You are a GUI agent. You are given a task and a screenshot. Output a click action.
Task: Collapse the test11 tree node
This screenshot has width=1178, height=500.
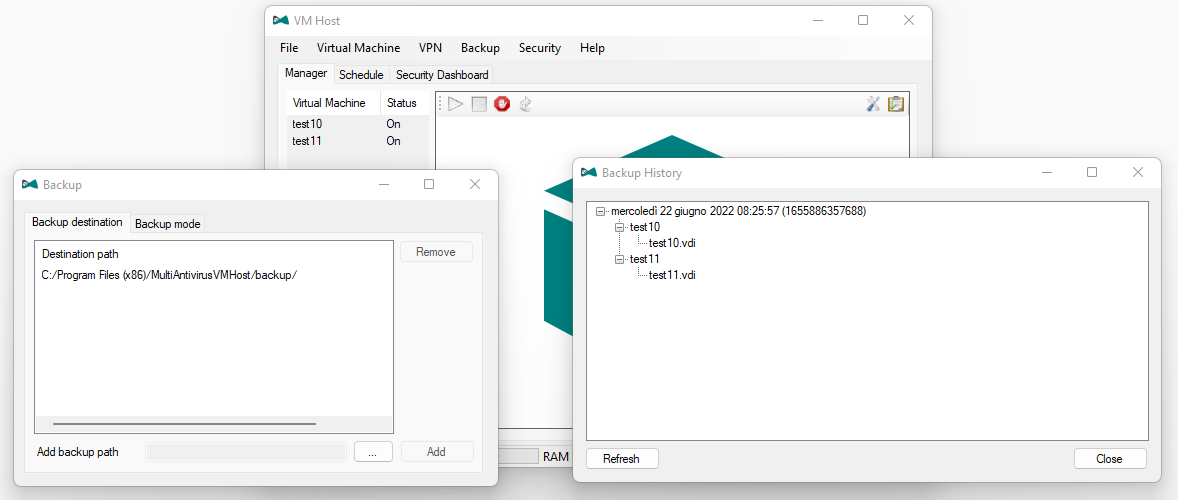click(619, 259)
